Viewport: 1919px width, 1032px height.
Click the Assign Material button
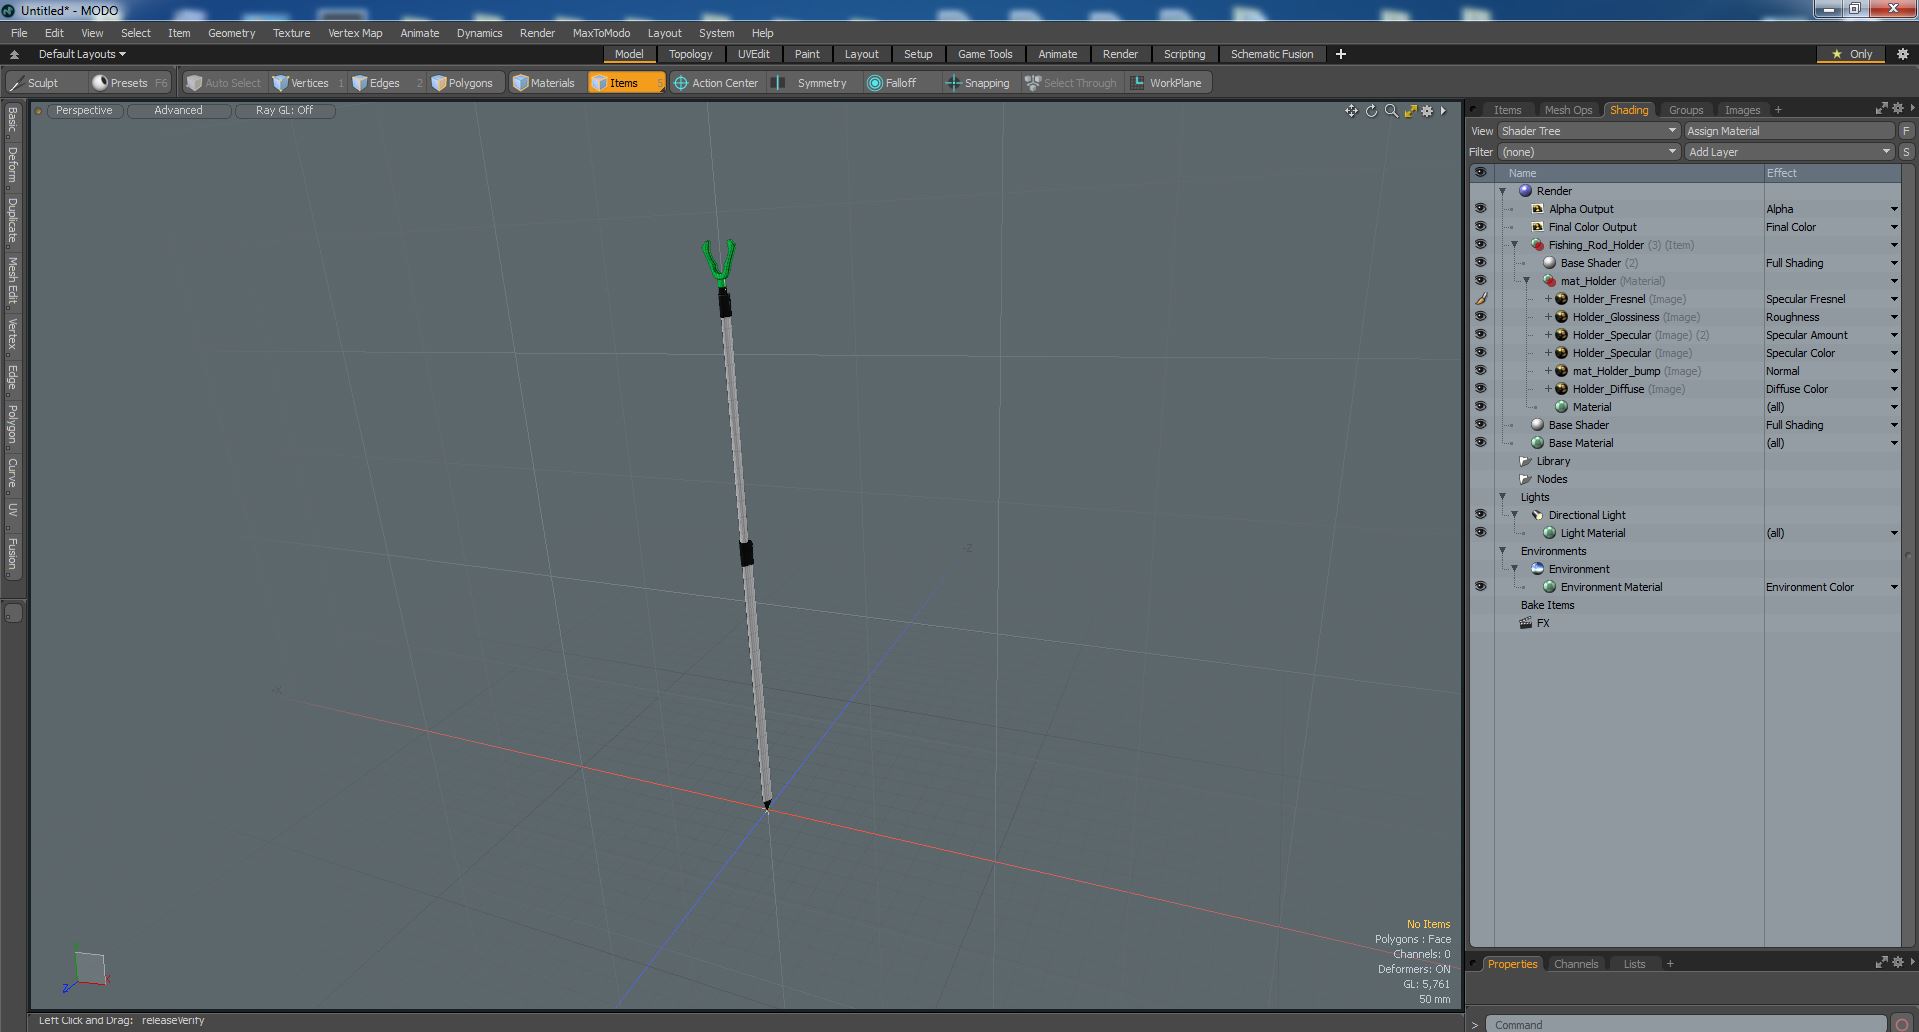(x=1789, y=131)
